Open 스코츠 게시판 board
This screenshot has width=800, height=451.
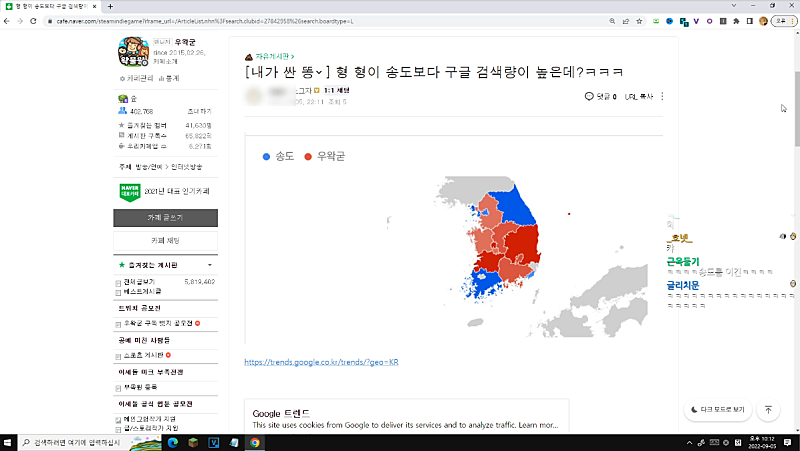[x=143, y=355]
